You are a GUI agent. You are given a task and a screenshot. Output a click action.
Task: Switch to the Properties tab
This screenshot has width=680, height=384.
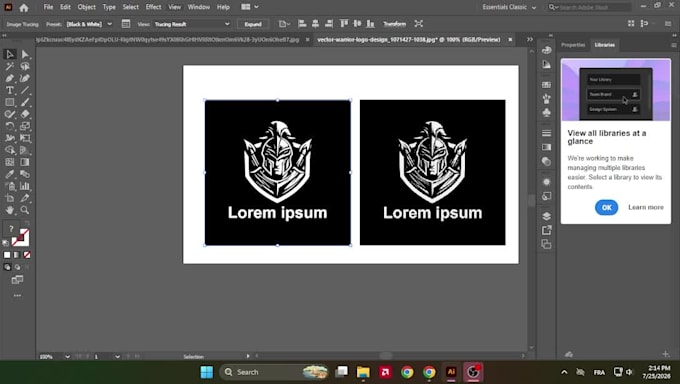573,45
